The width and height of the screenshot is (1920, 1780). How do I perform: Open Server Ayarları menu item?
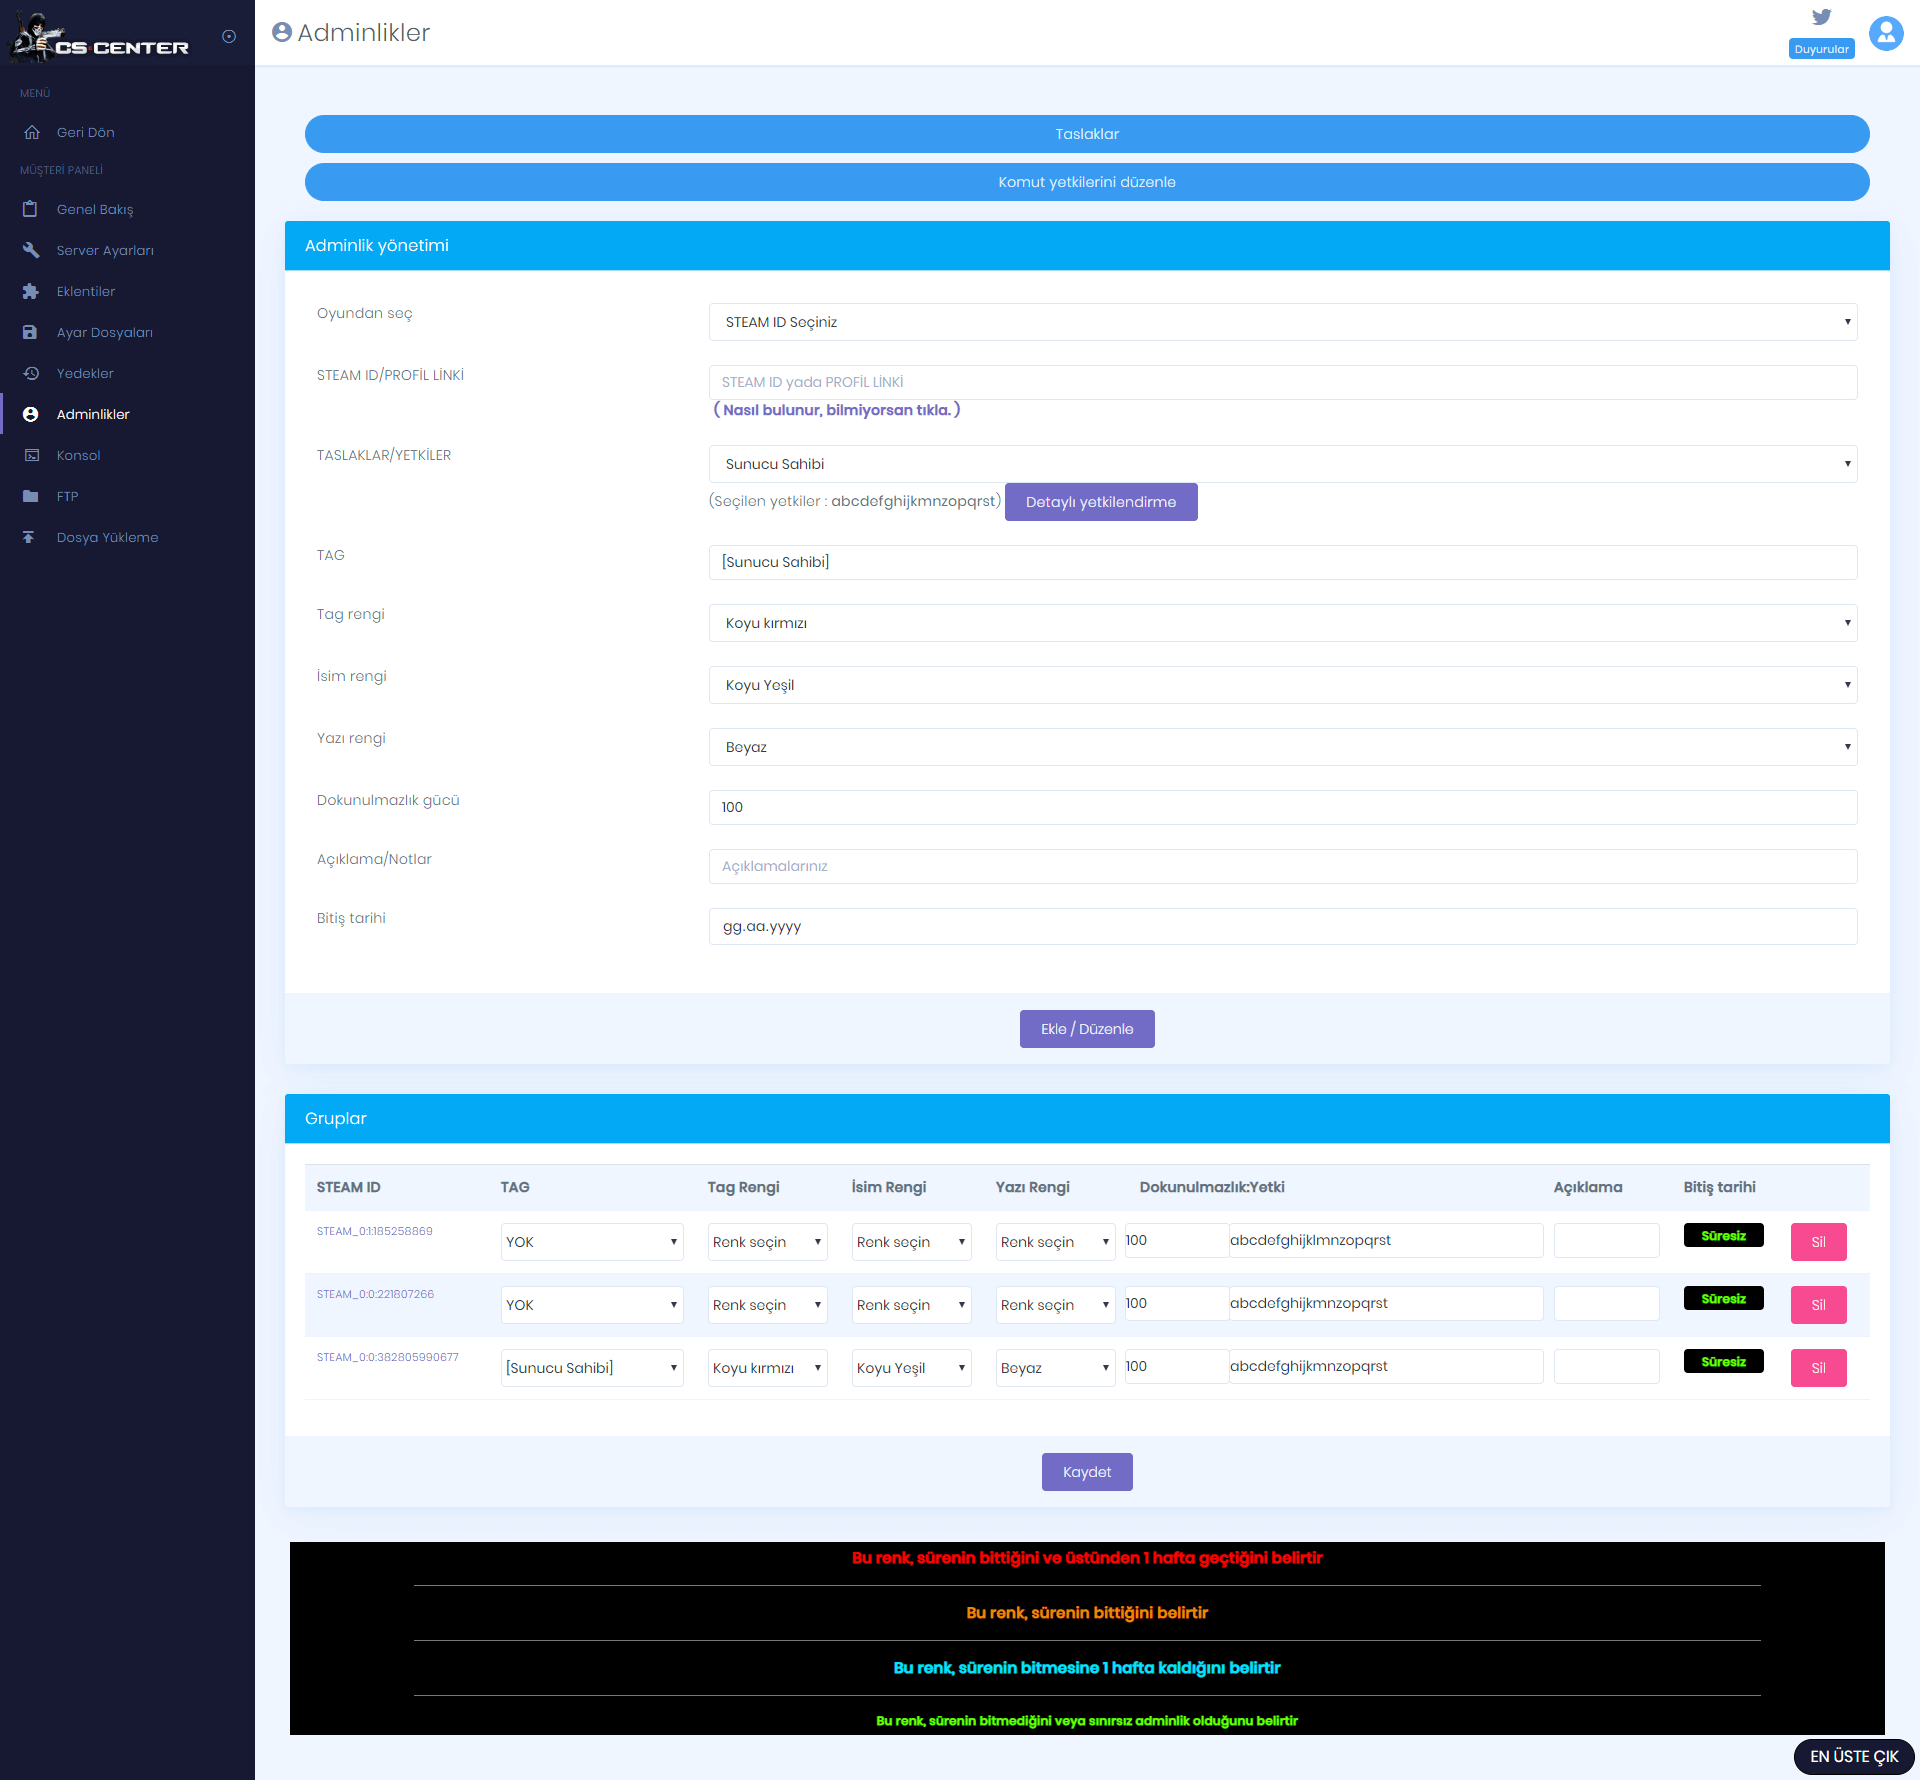pos(105,250)
